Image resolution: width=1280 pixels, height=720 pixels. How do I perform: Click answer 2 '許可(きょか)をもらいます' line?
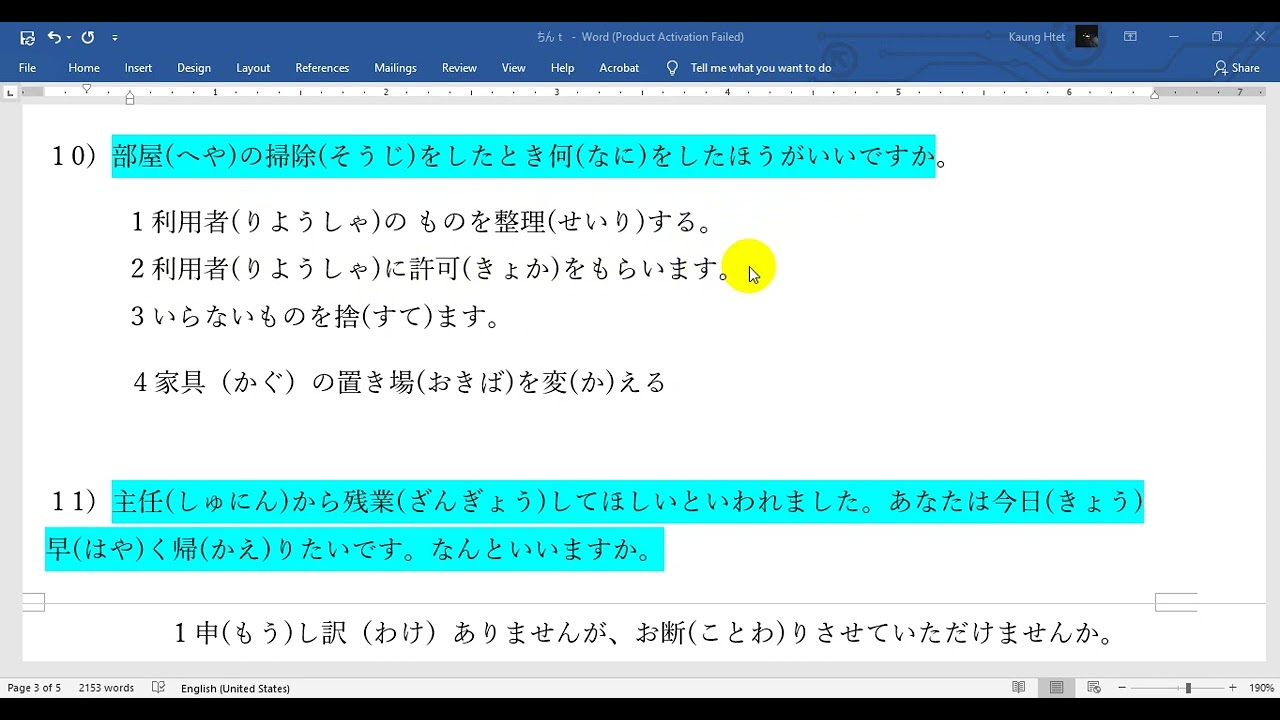coord(430,269)
